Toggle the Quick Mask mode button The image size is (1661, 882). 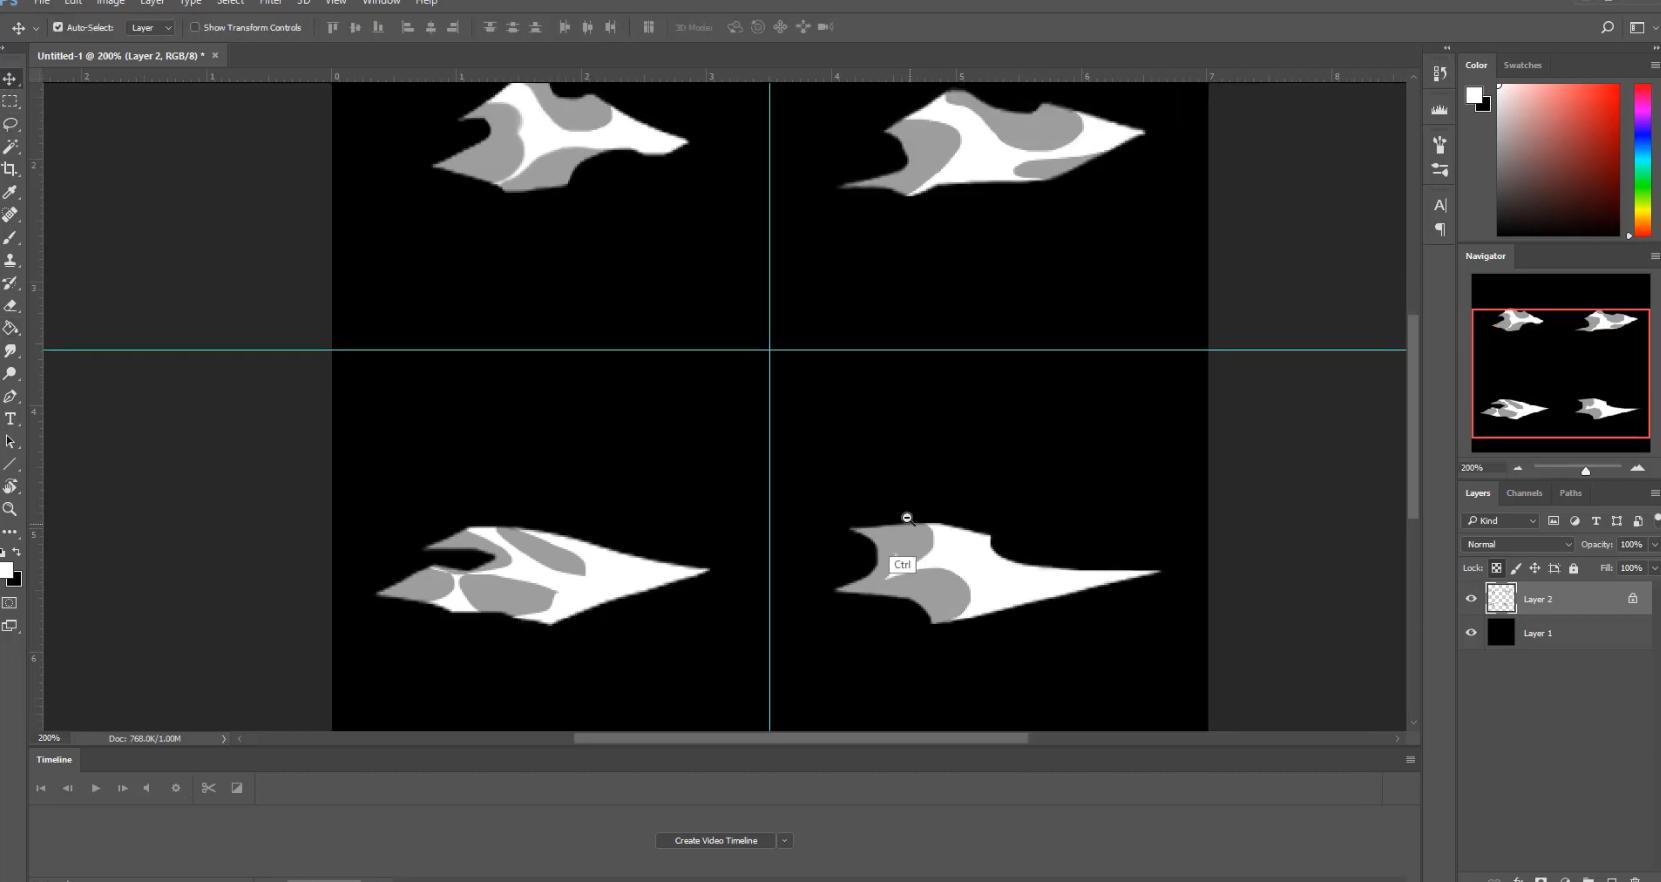(x=10, y=603)
